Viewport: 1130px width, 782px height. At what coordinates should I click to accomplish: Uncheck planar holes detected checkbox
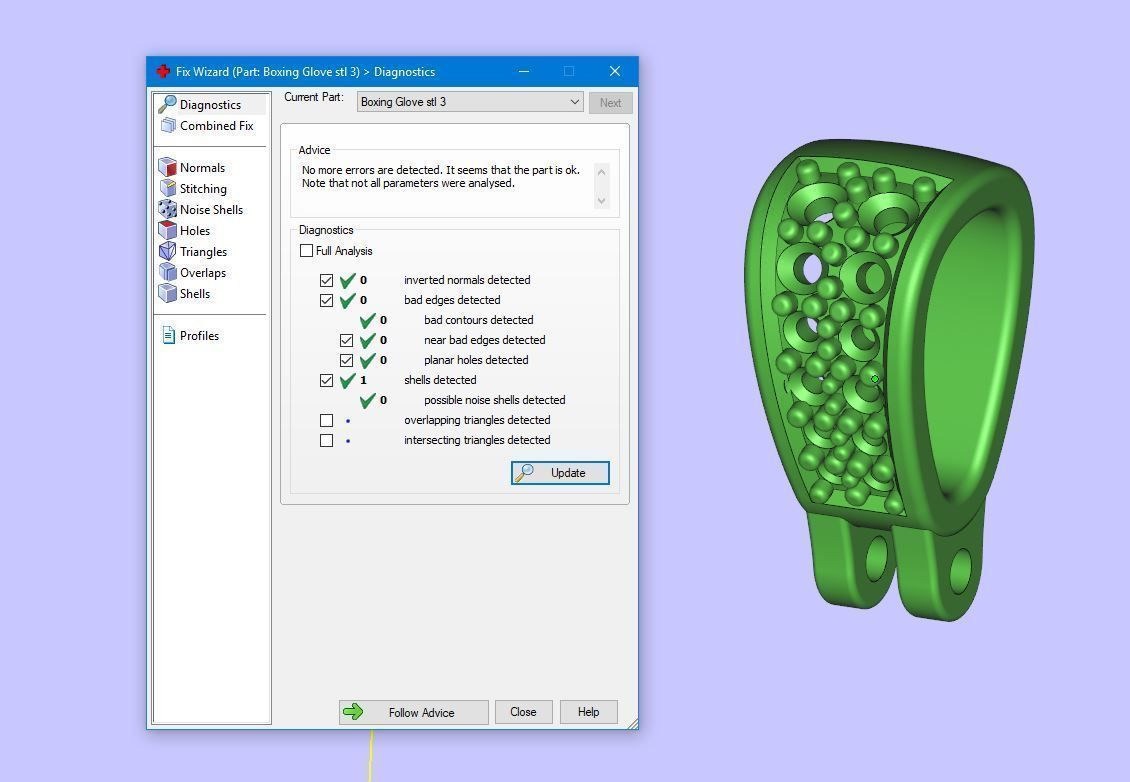tap(347, 360)
